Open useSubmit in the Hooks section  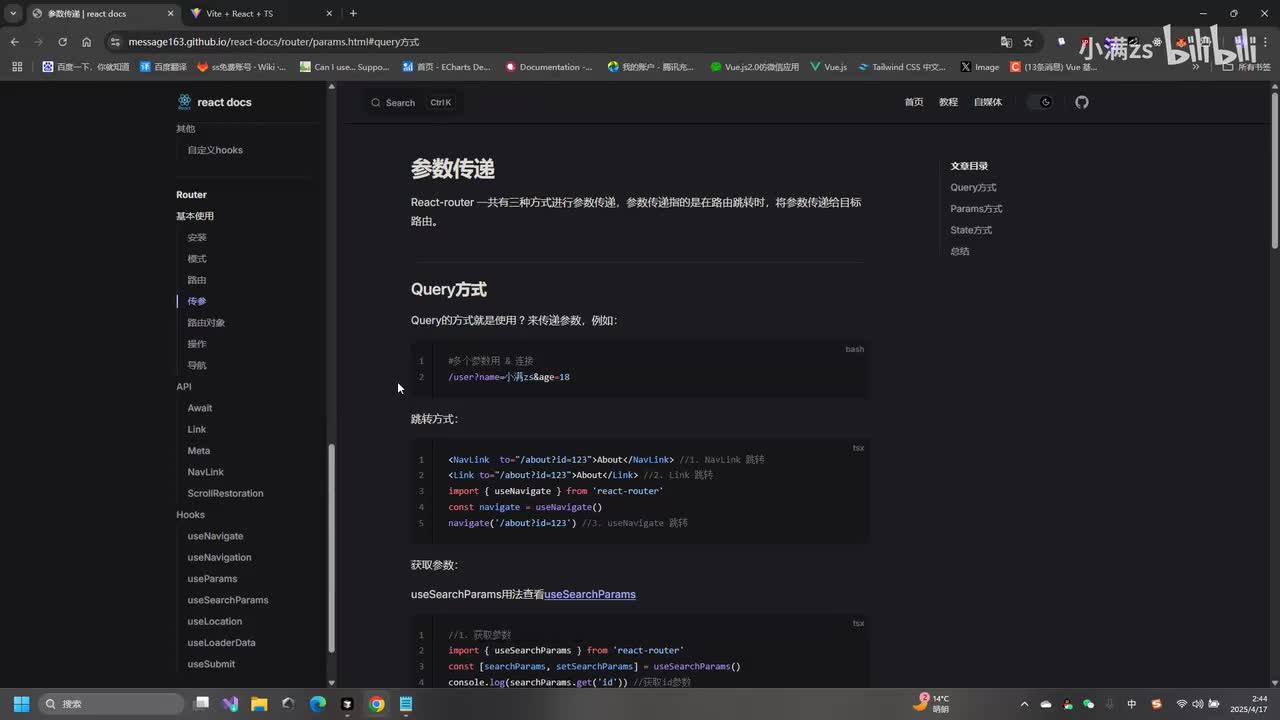[211, 664]
